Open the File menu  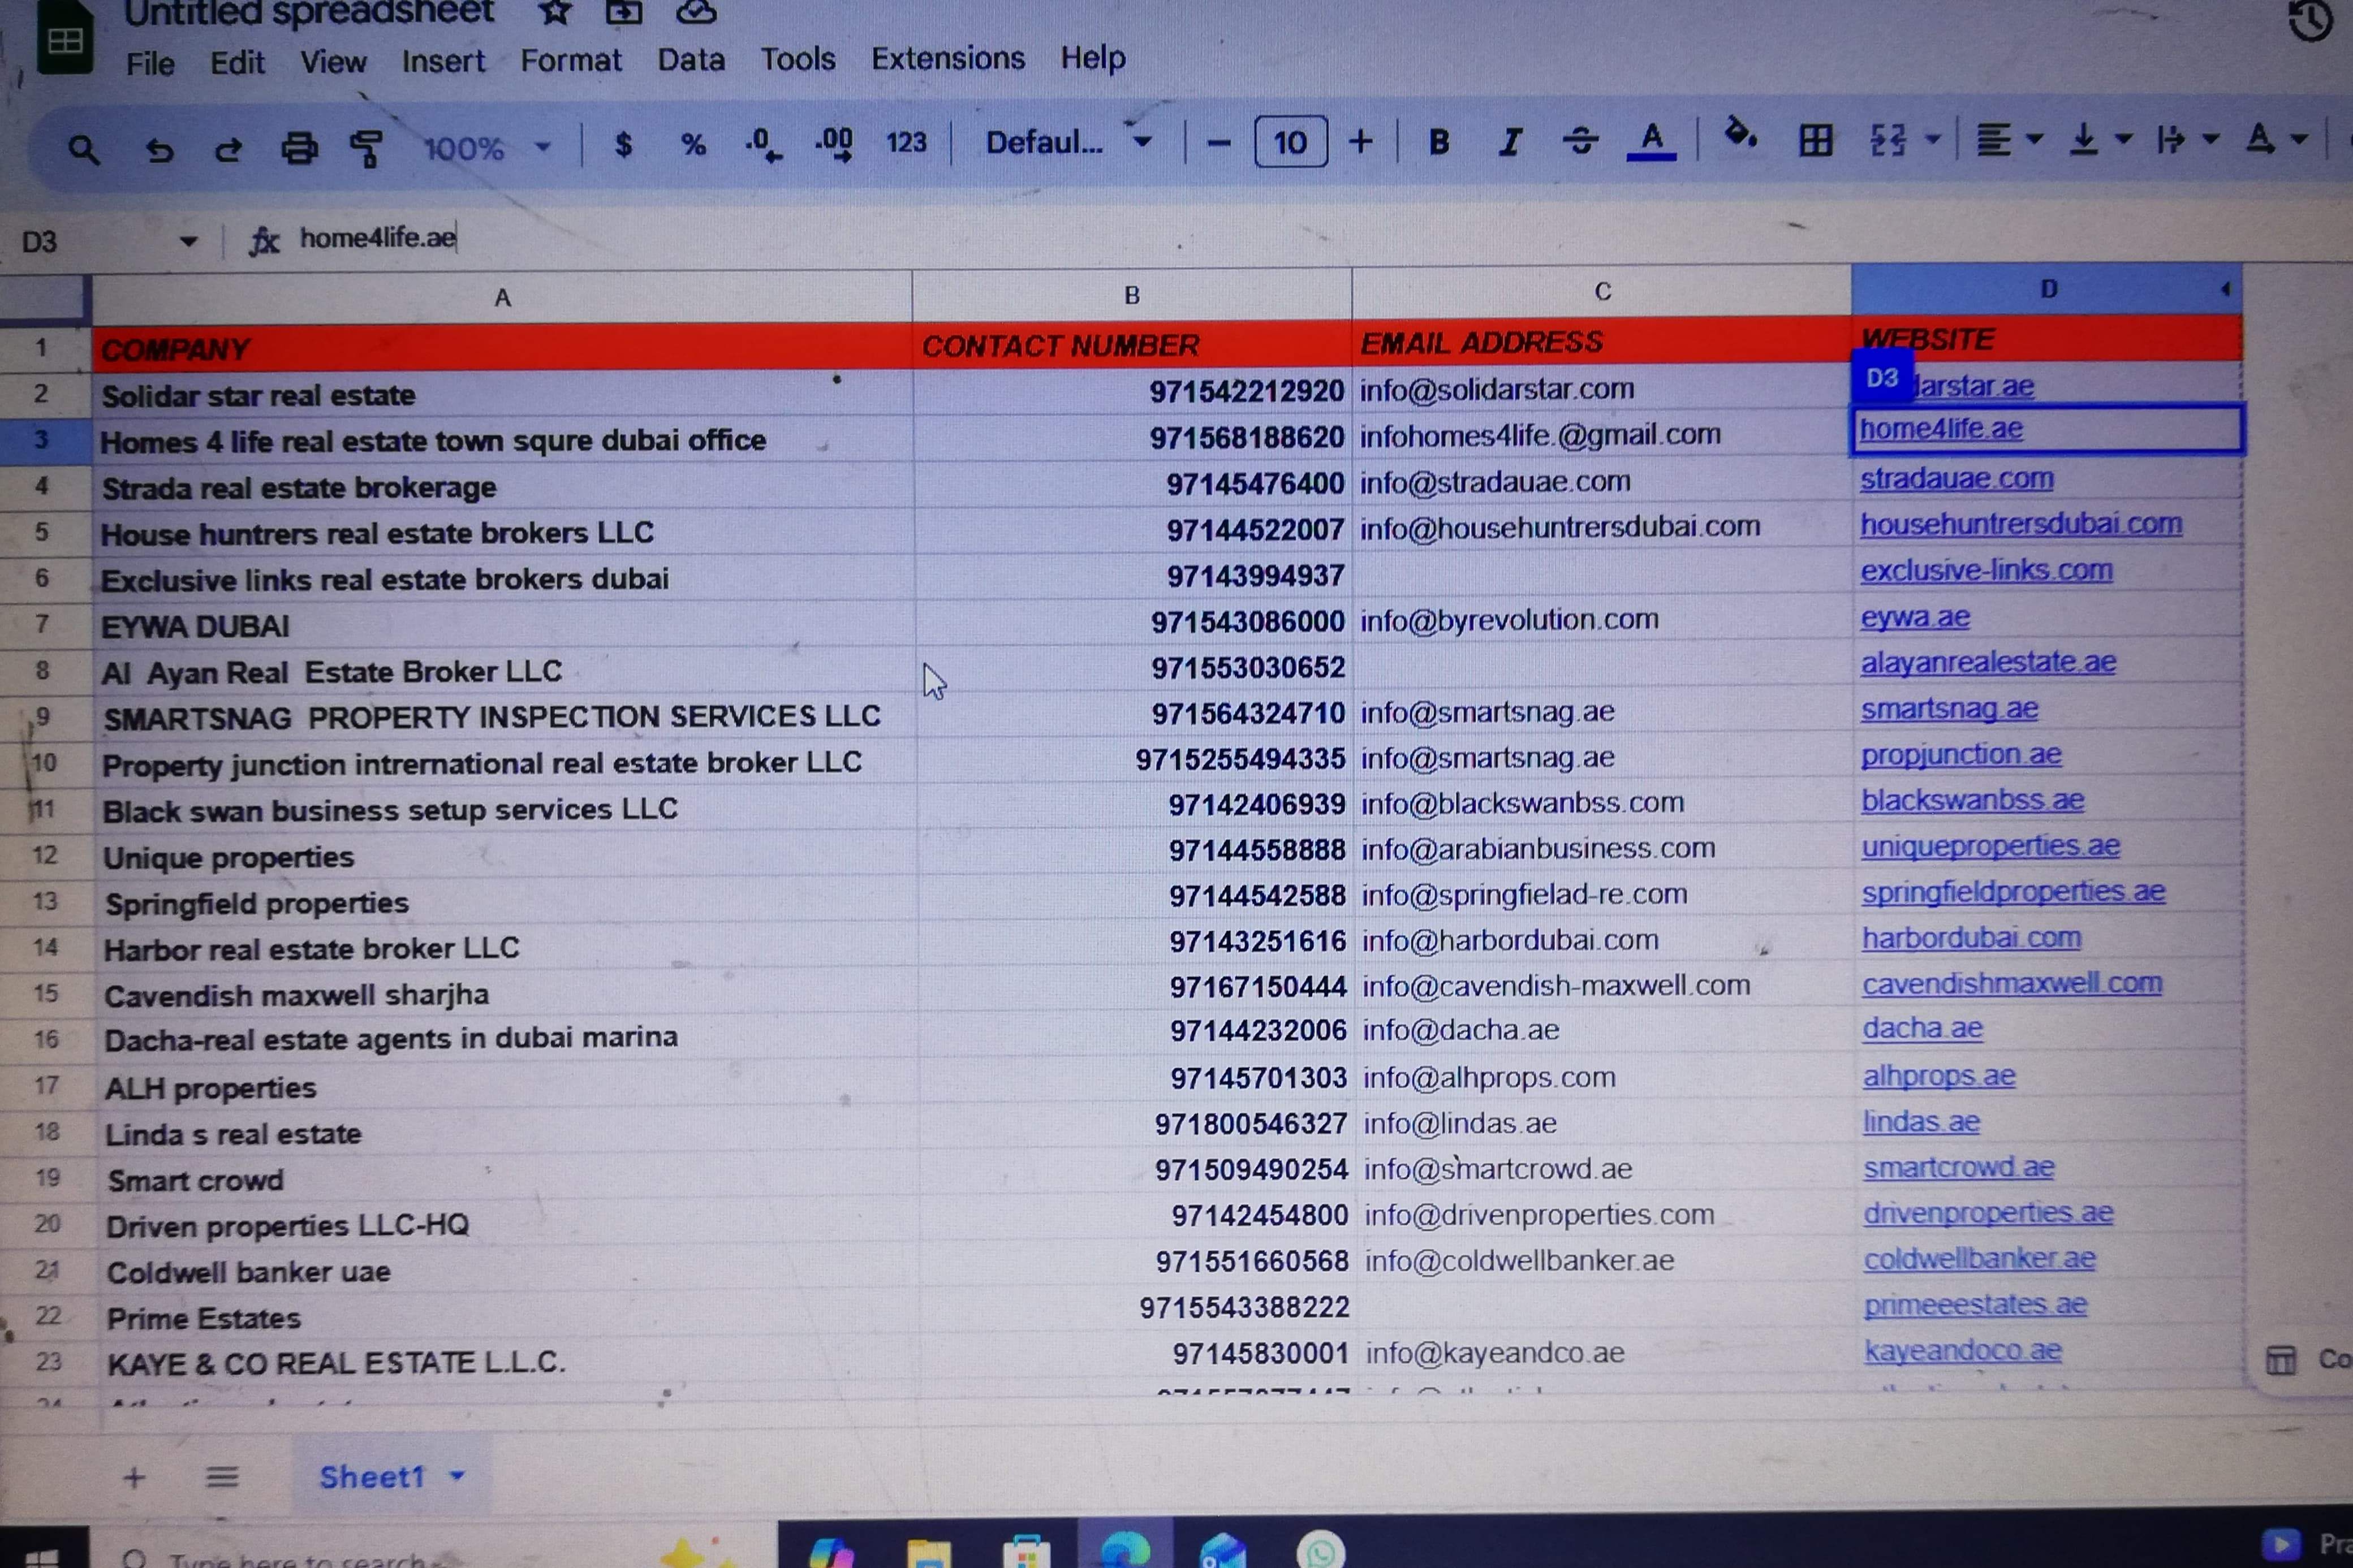150,64
